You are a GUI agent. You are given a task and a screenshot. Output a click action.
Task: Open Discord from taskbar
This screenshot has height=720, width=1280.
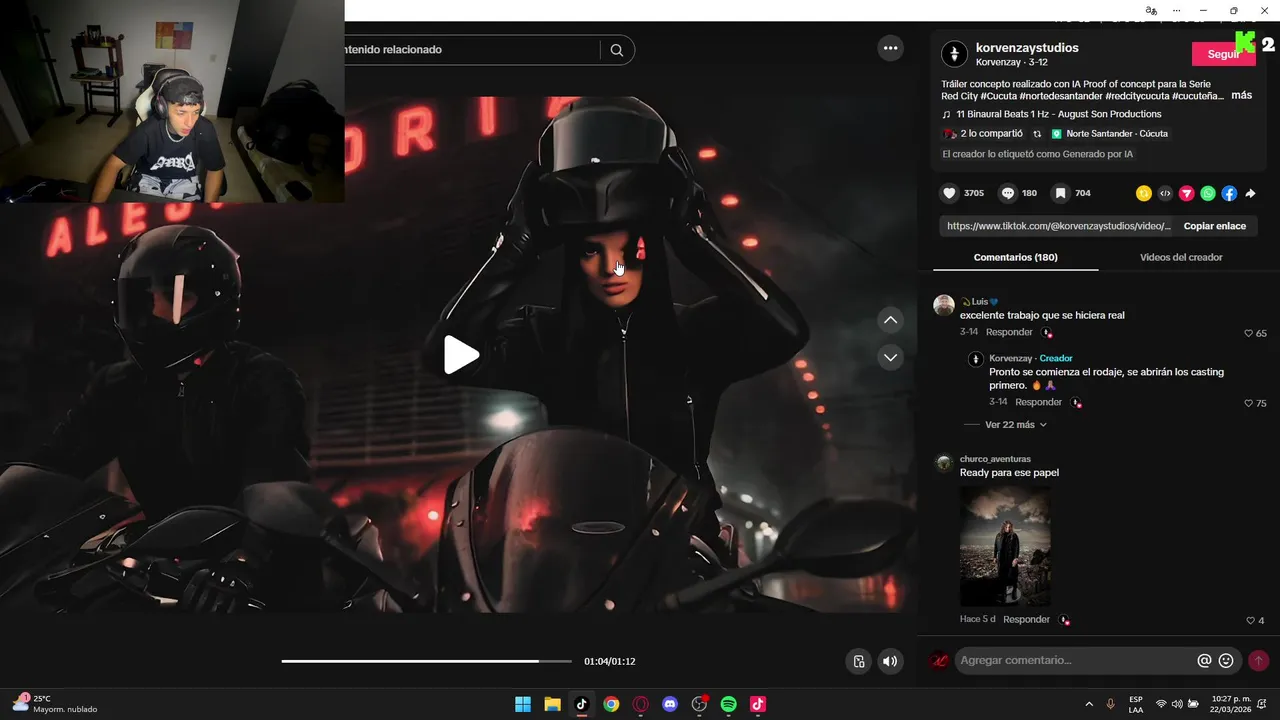coord(670,704)
